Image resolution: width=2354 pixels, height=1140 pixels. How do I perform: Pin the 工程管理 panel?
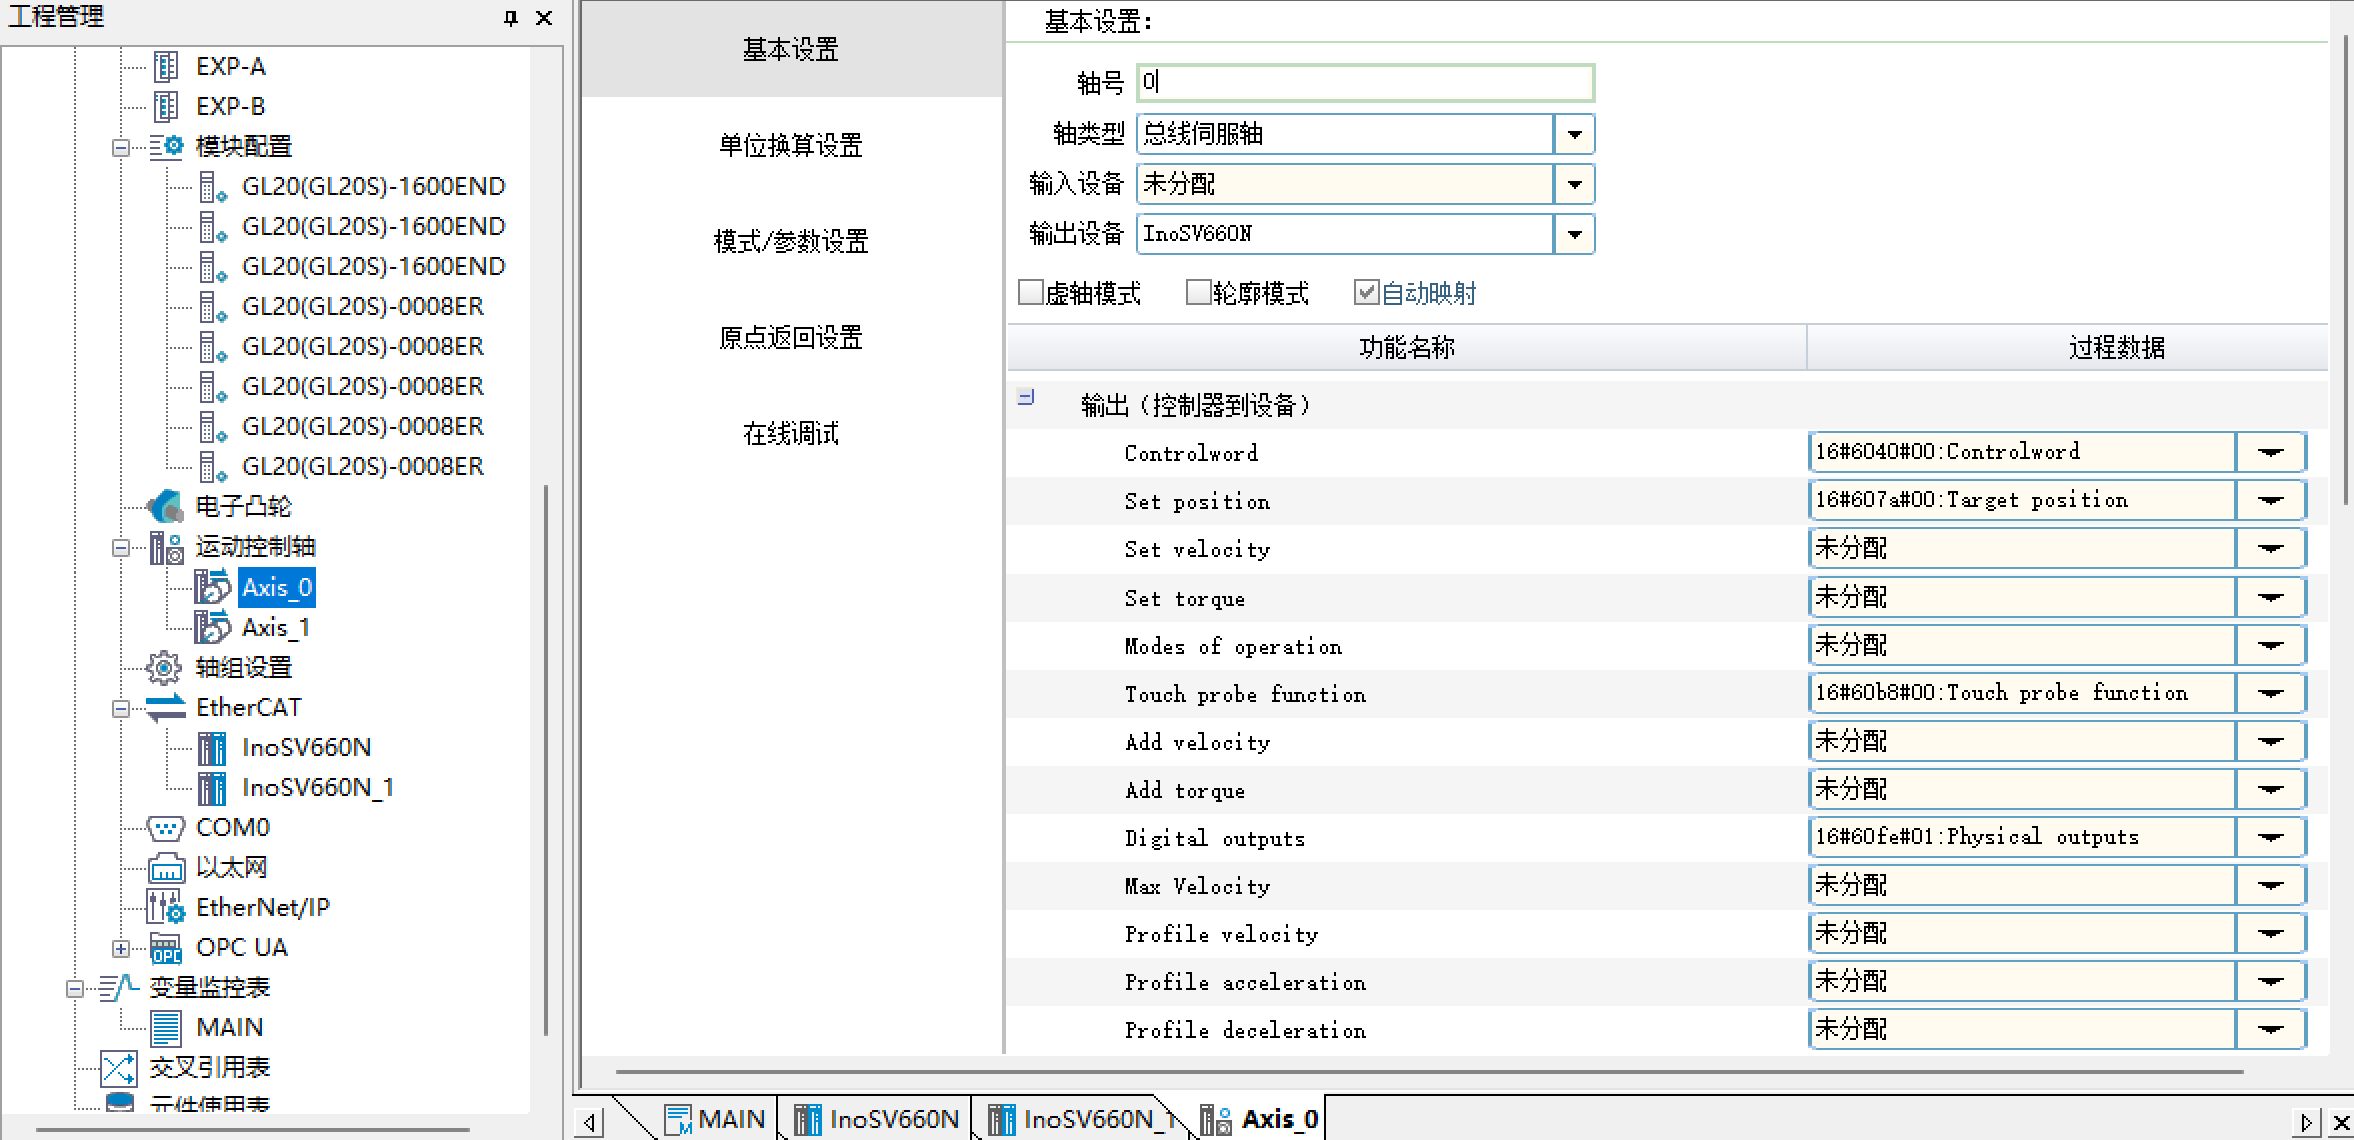pyautogui.click(x=511, y=18)
